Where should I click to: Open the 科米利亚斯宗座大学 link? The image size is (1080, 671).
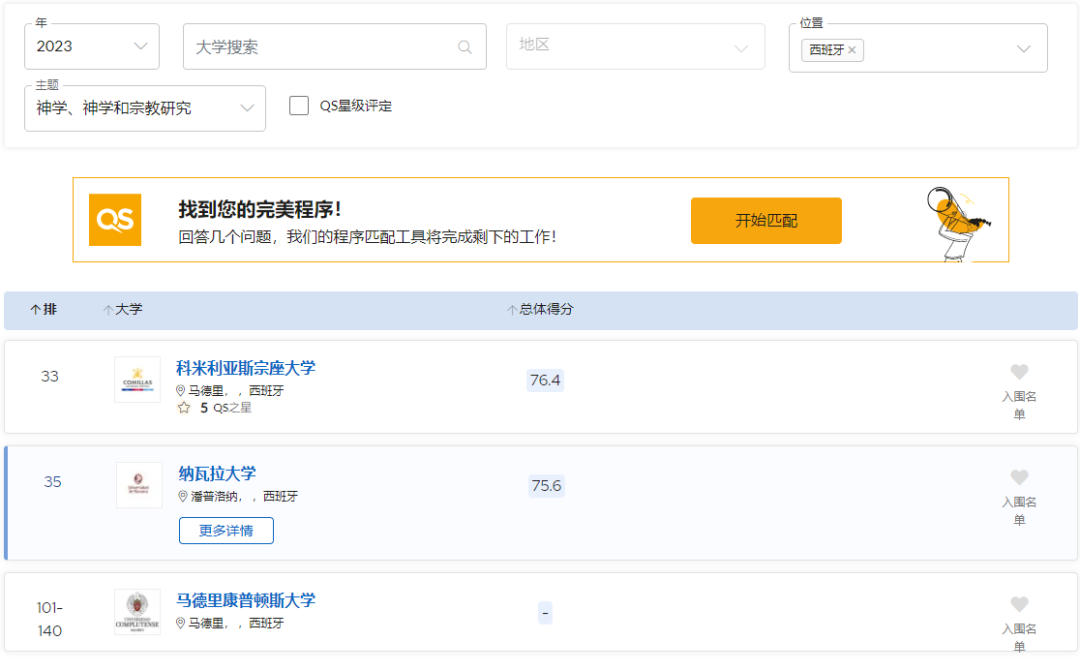246,368
